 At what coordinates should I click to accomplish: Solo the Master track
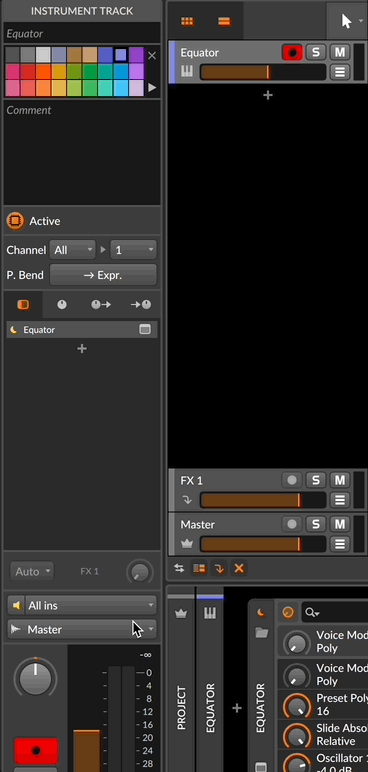point(316,524)
